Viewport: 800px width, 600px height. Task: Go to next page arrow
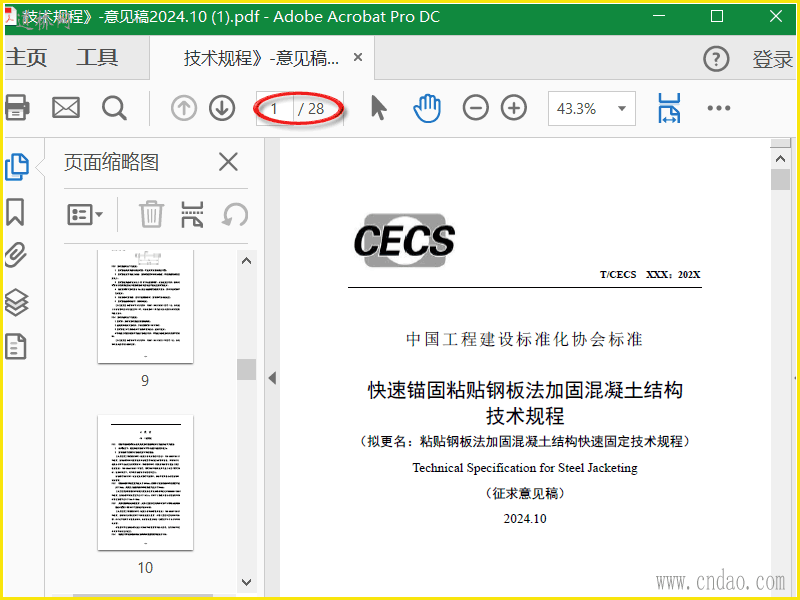click(x=222, y=108)
